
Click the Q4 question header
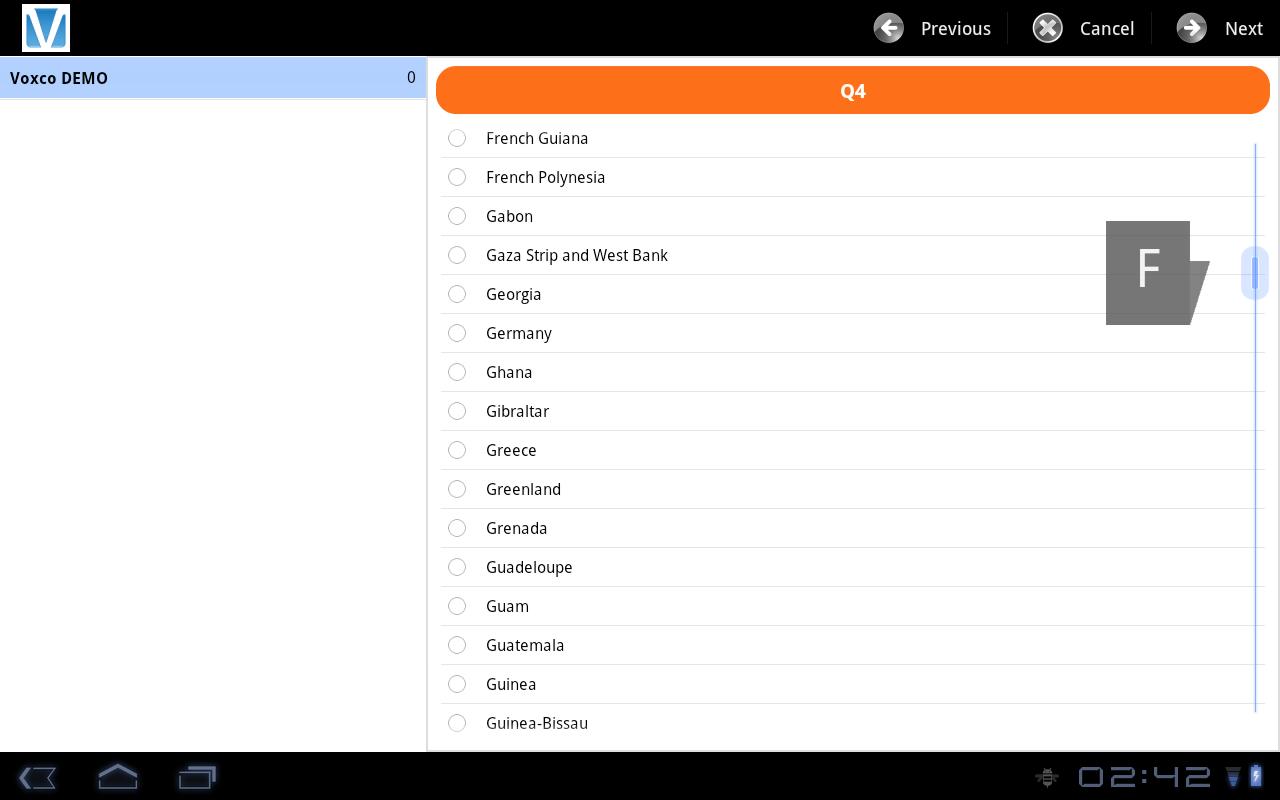coord(852,91)
